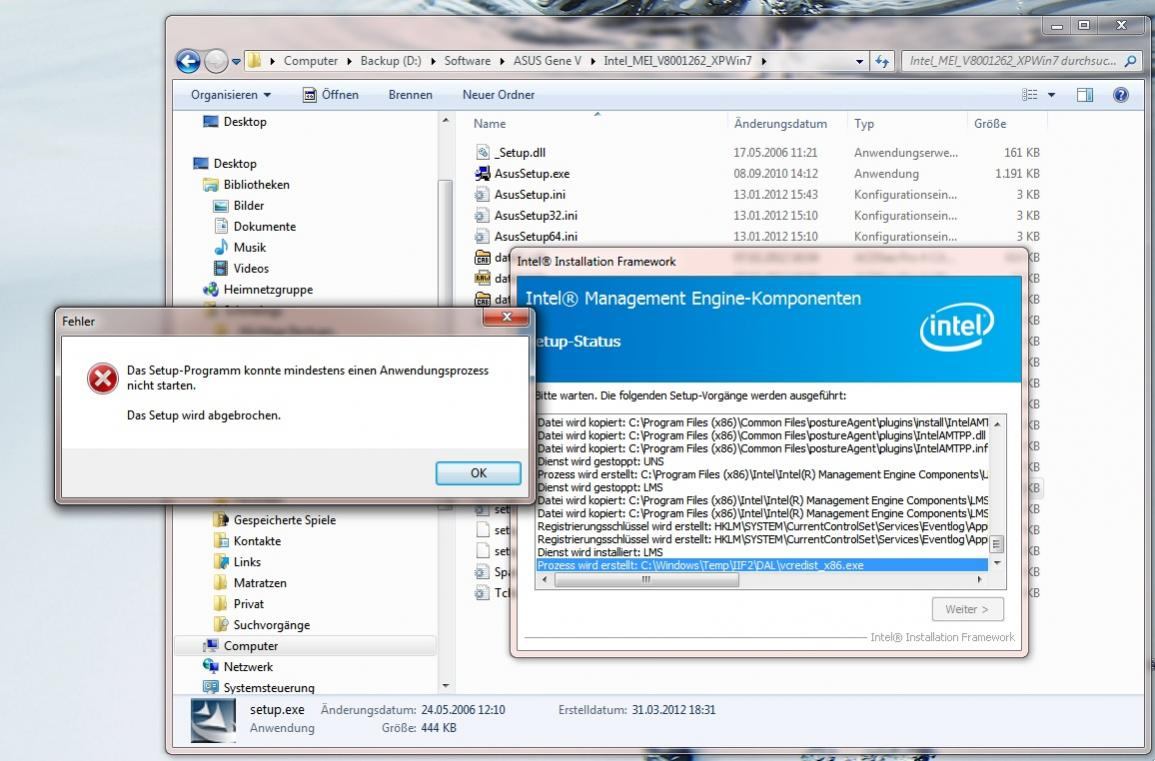Create a folder with Neuer Ordner

tap(499, 95)
